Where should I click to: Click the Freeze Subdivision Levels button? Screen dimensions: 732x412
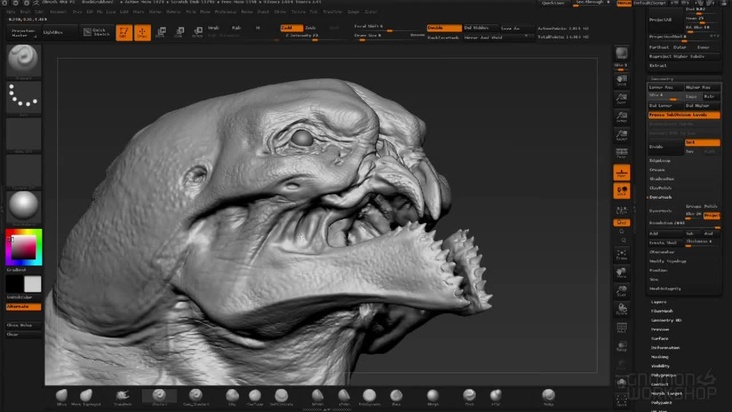pos(684,115)
